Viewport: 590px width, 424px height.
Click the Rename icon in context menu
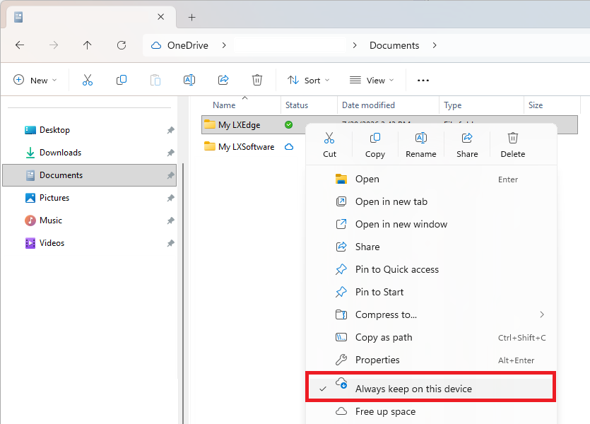point(421,138)
